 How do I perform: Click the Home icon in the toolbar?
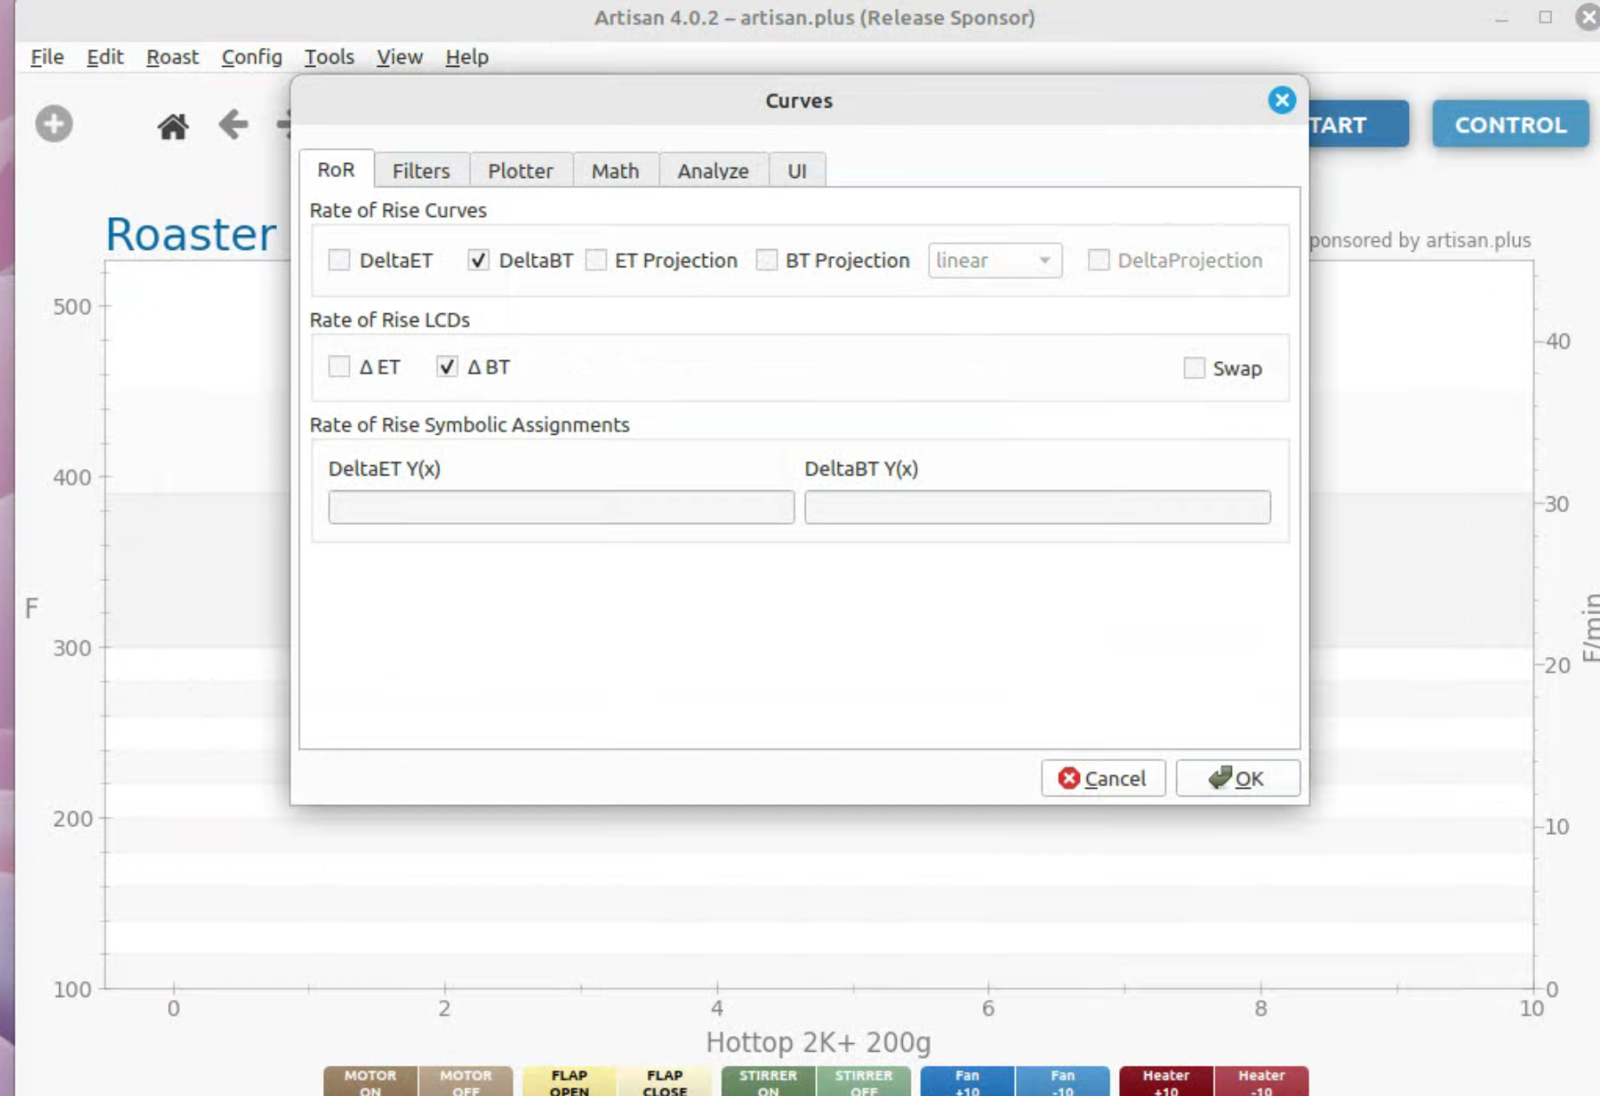tap(173, 126)
